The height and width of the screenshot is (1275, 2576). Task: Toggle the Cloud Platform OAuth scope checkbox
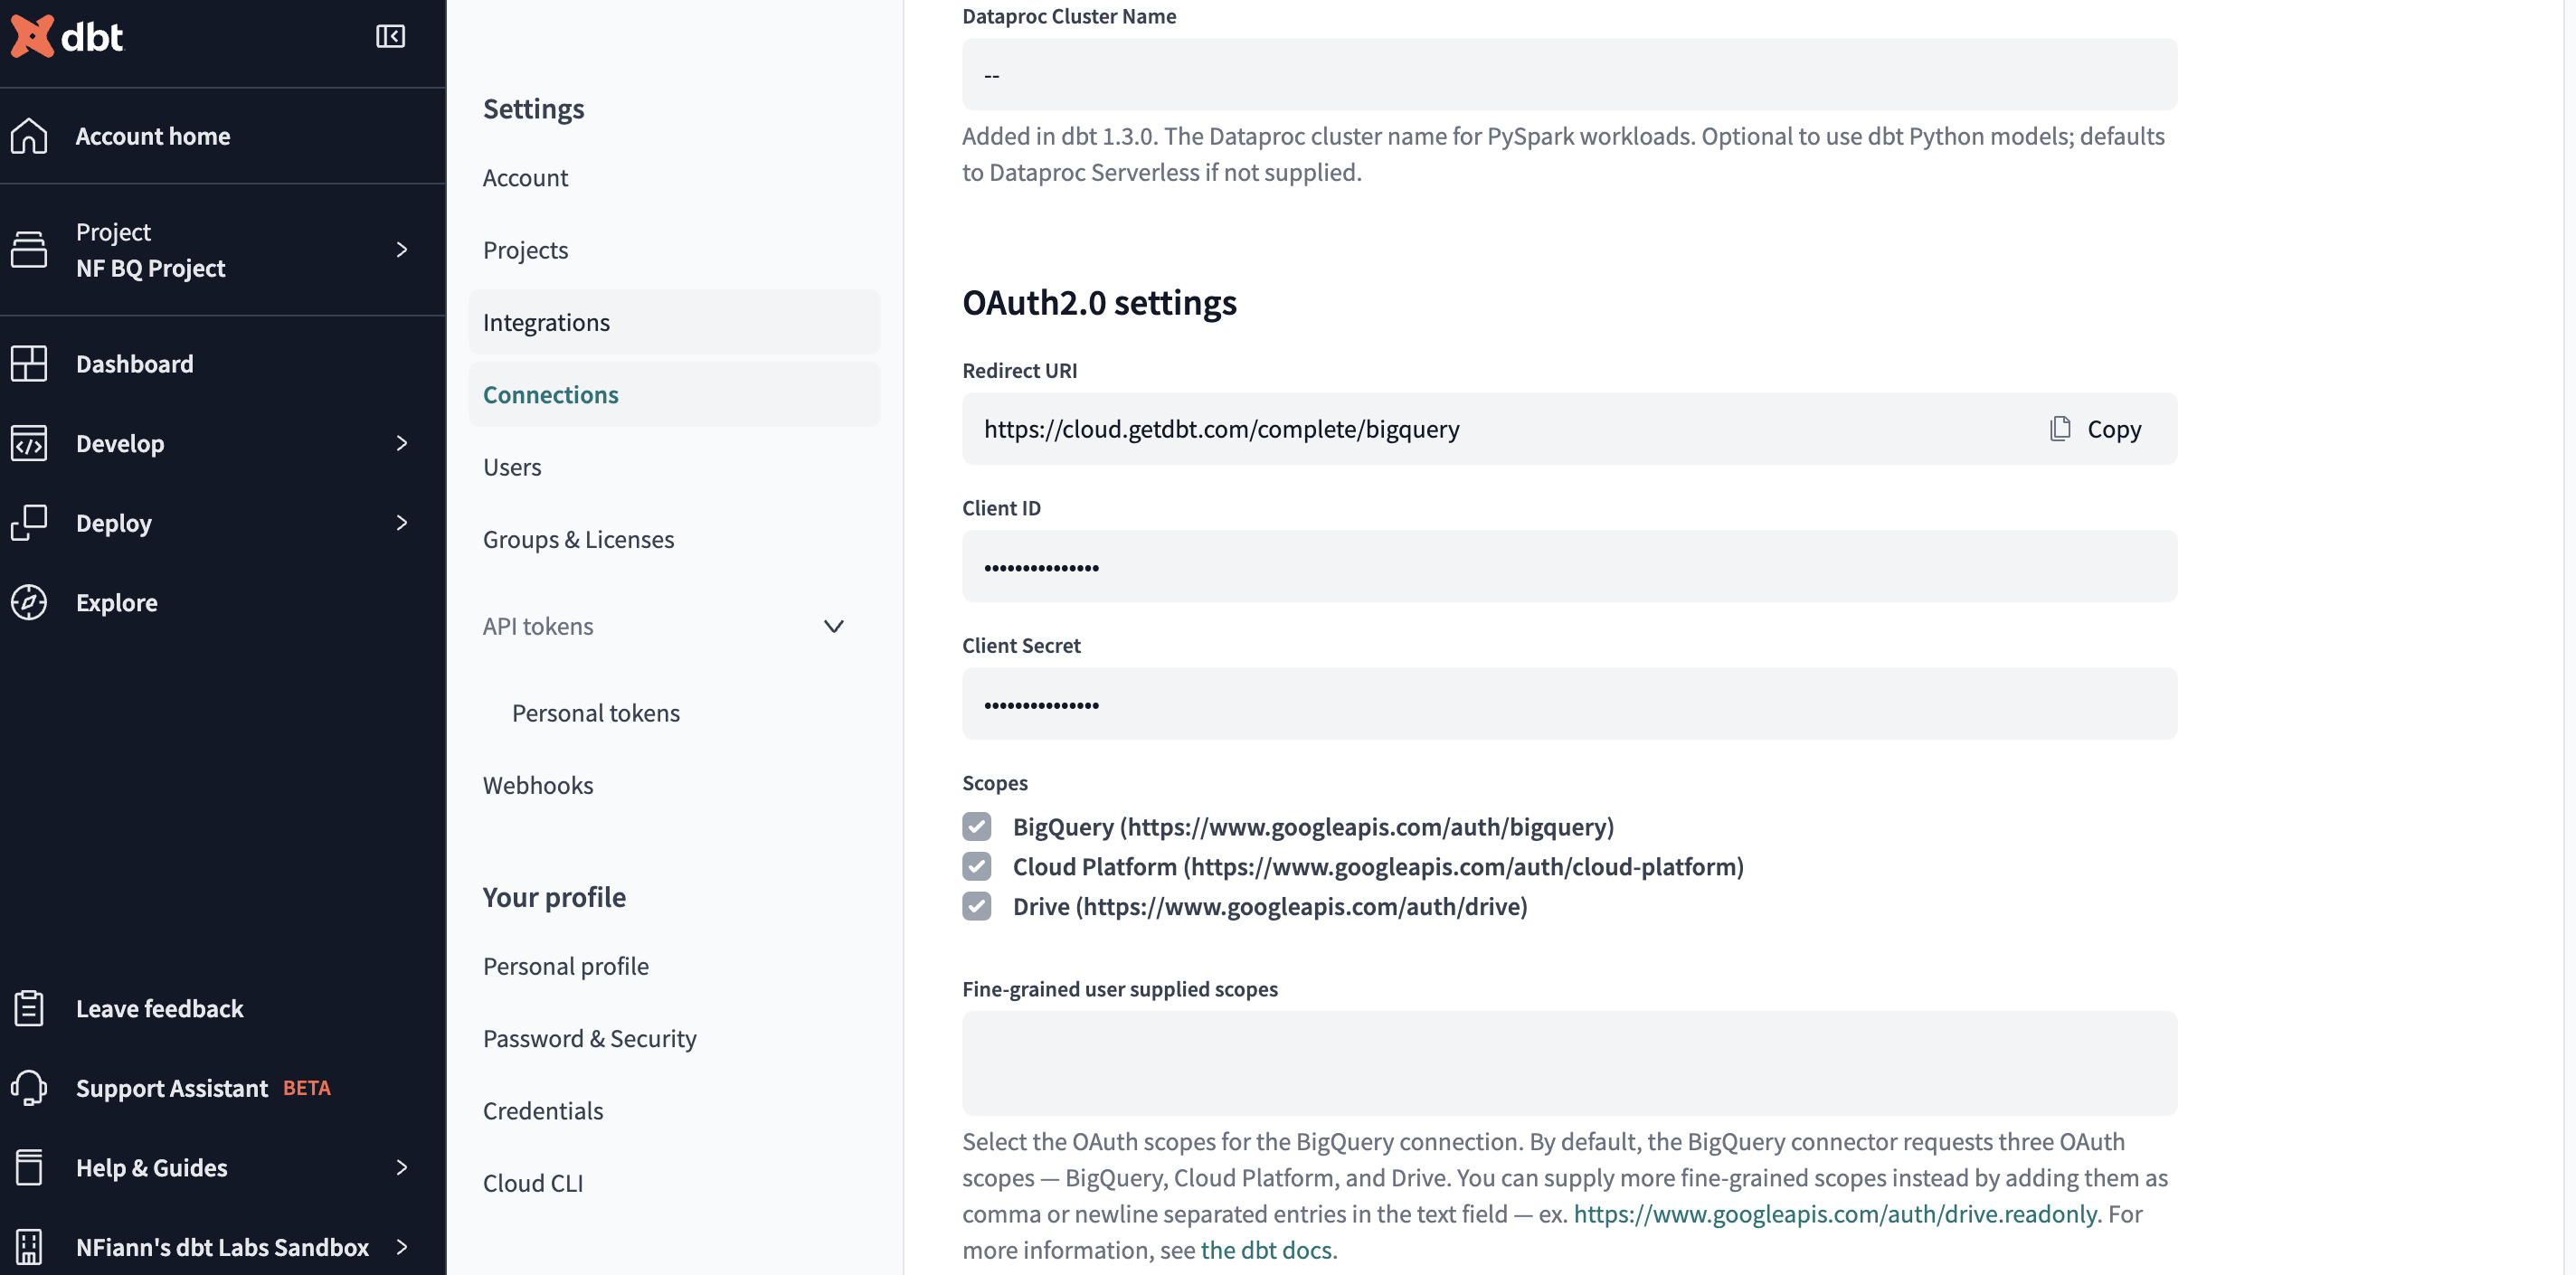[x=978, y=866]
